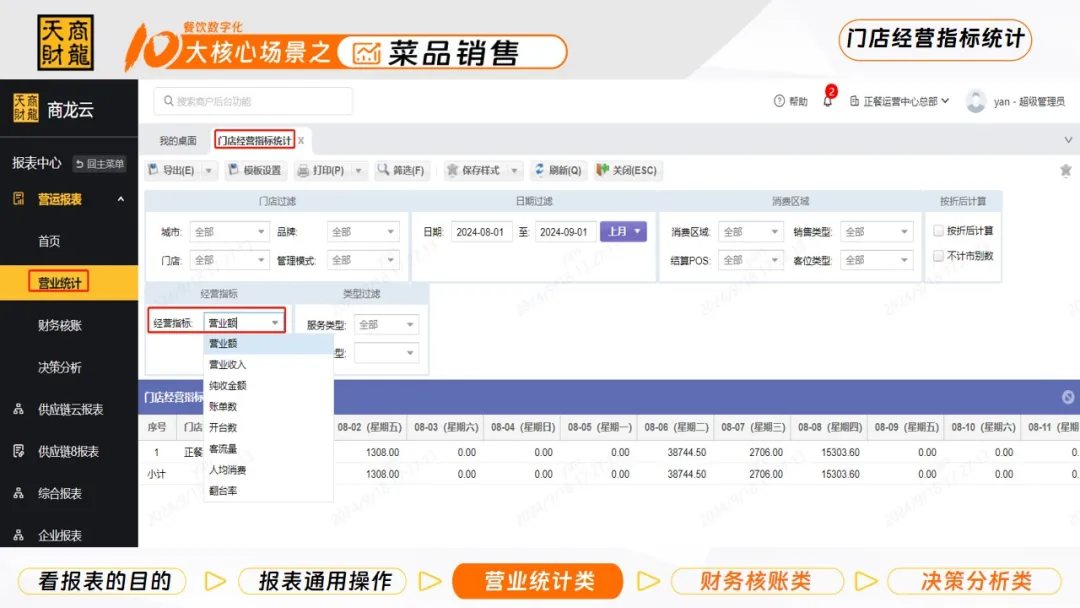Click the 帮助 help icon
The height and width of the screenshot is (608, 1080).
(x=779, y=101)
